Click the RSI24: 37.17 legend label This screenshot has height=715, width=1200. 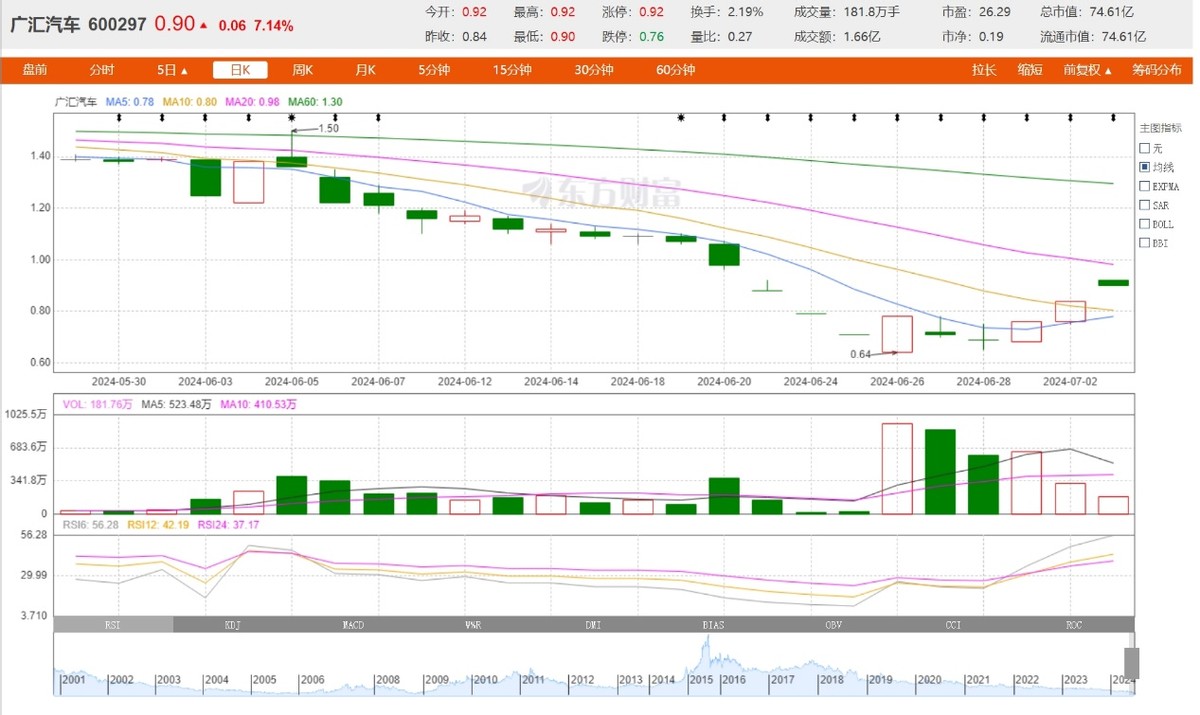[x=228, y=524]
